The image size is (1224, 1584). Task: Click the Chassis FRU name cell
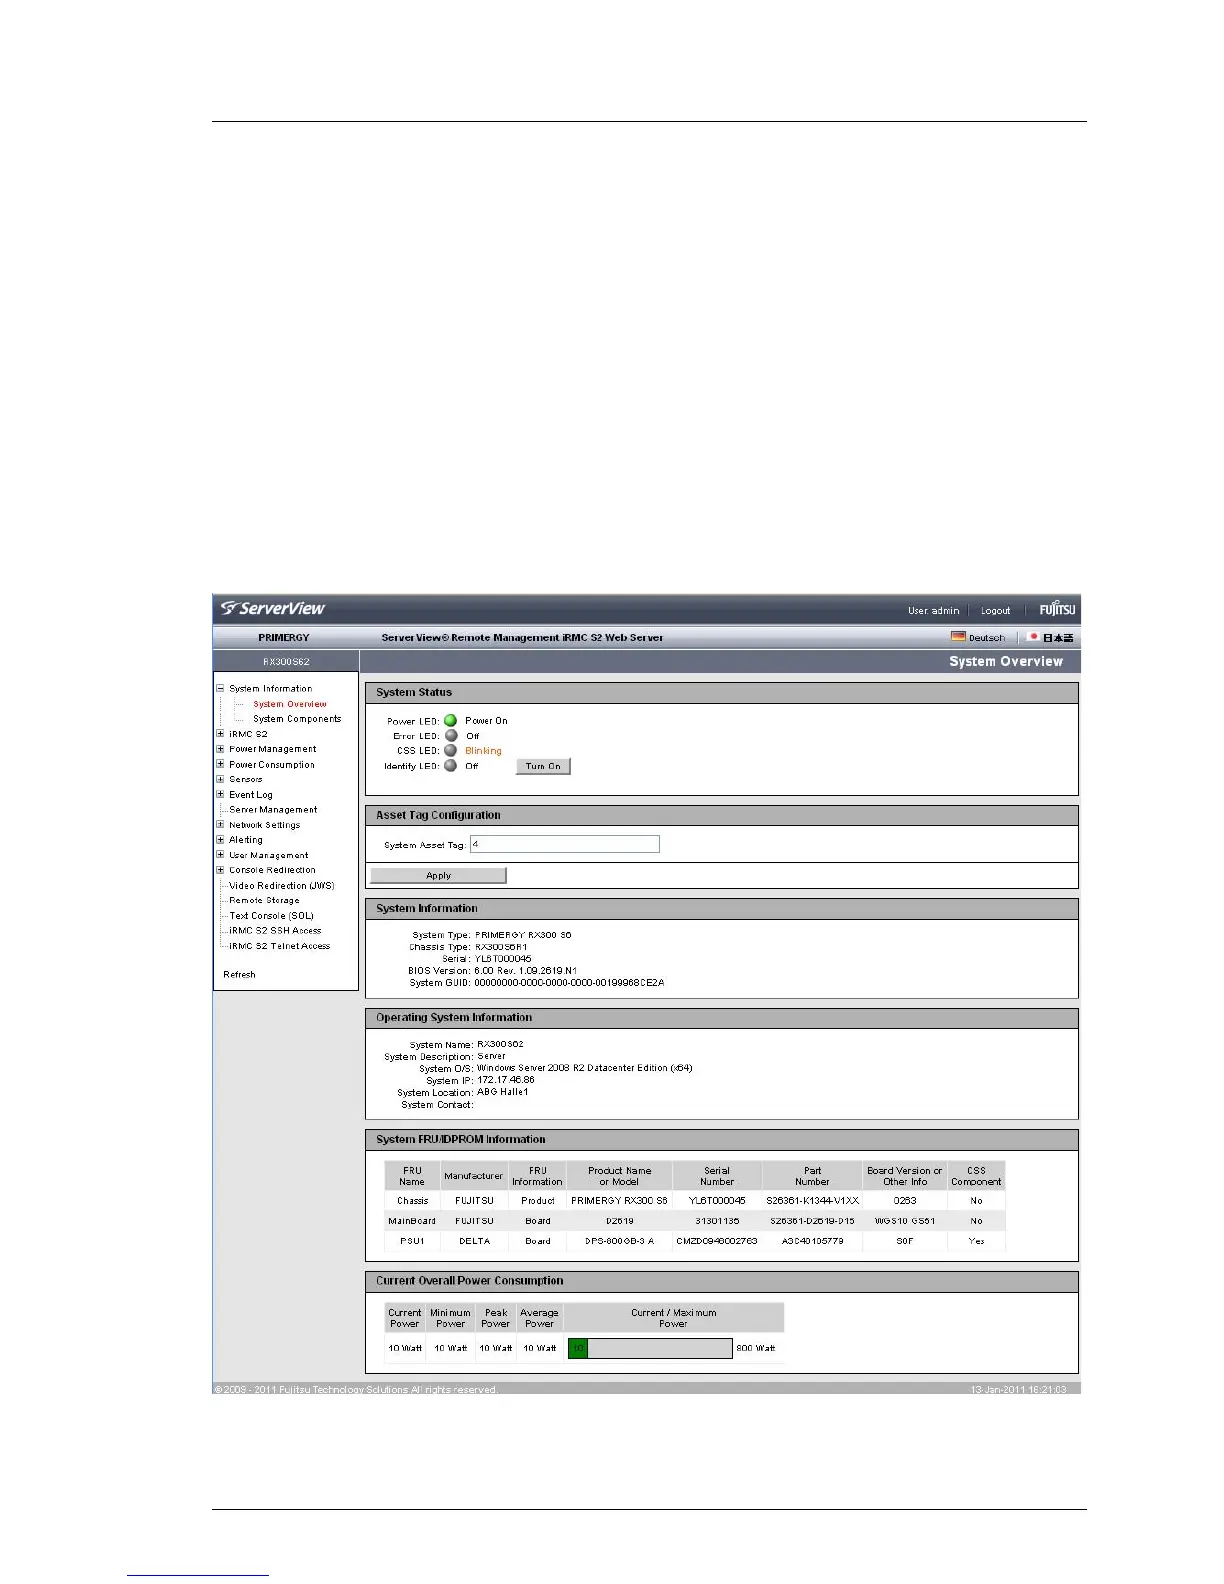pos(412,1201)
